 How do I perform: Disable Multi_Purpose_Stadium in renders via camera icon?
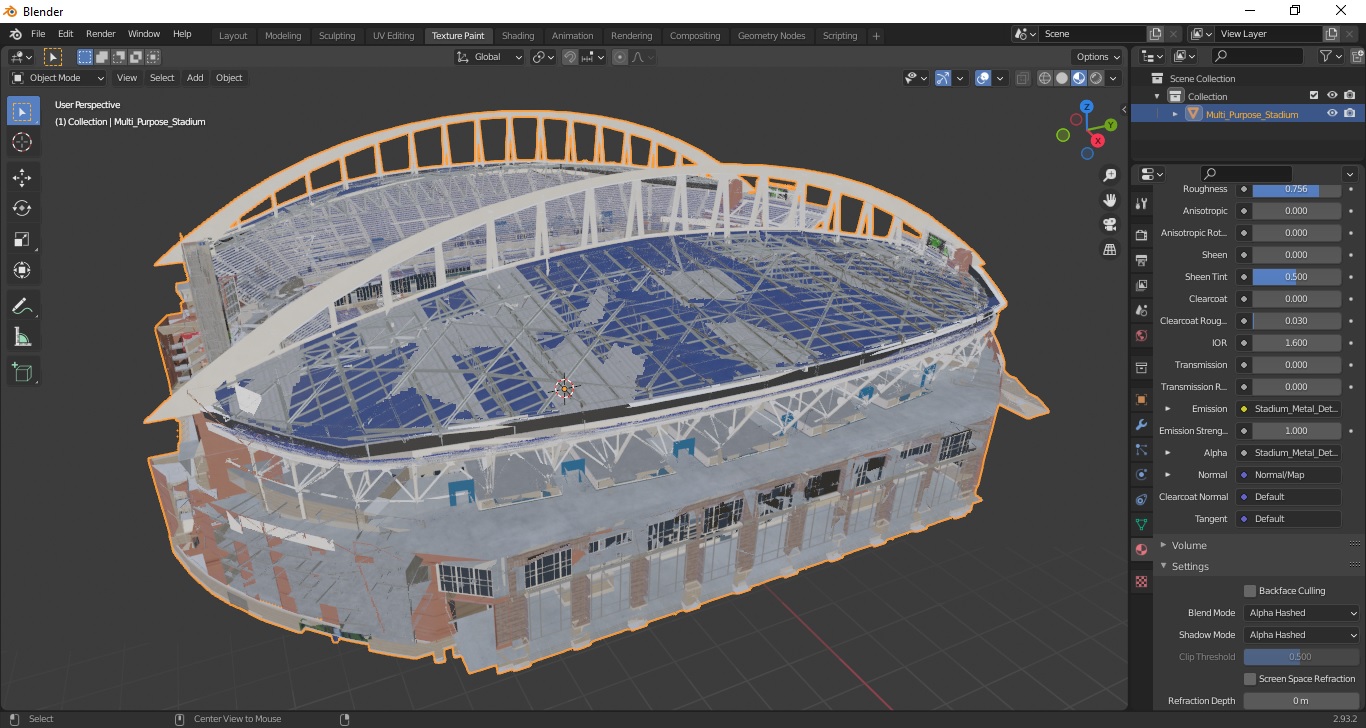[x=1350, y=114]
